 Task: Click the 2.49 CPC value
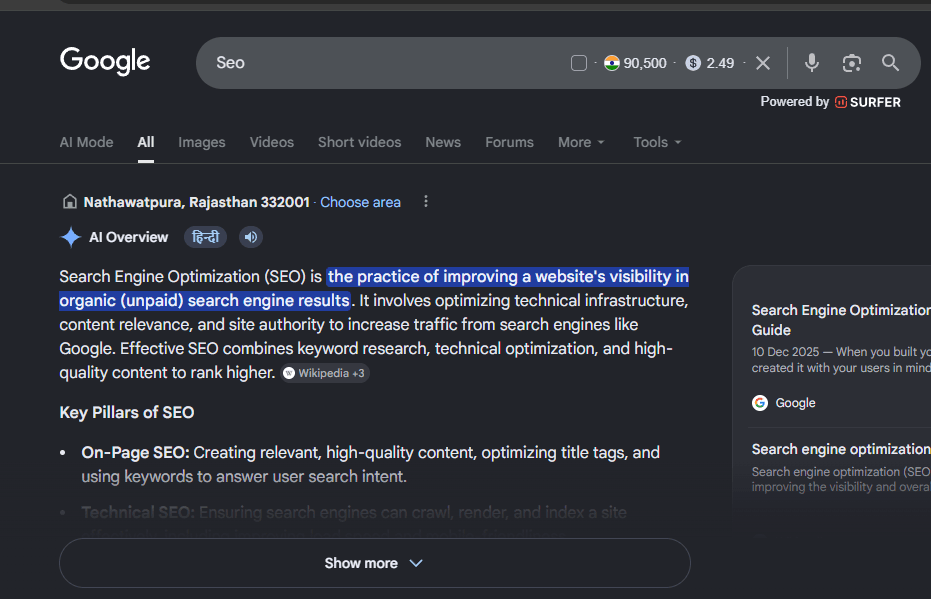(x=720, y=63)
